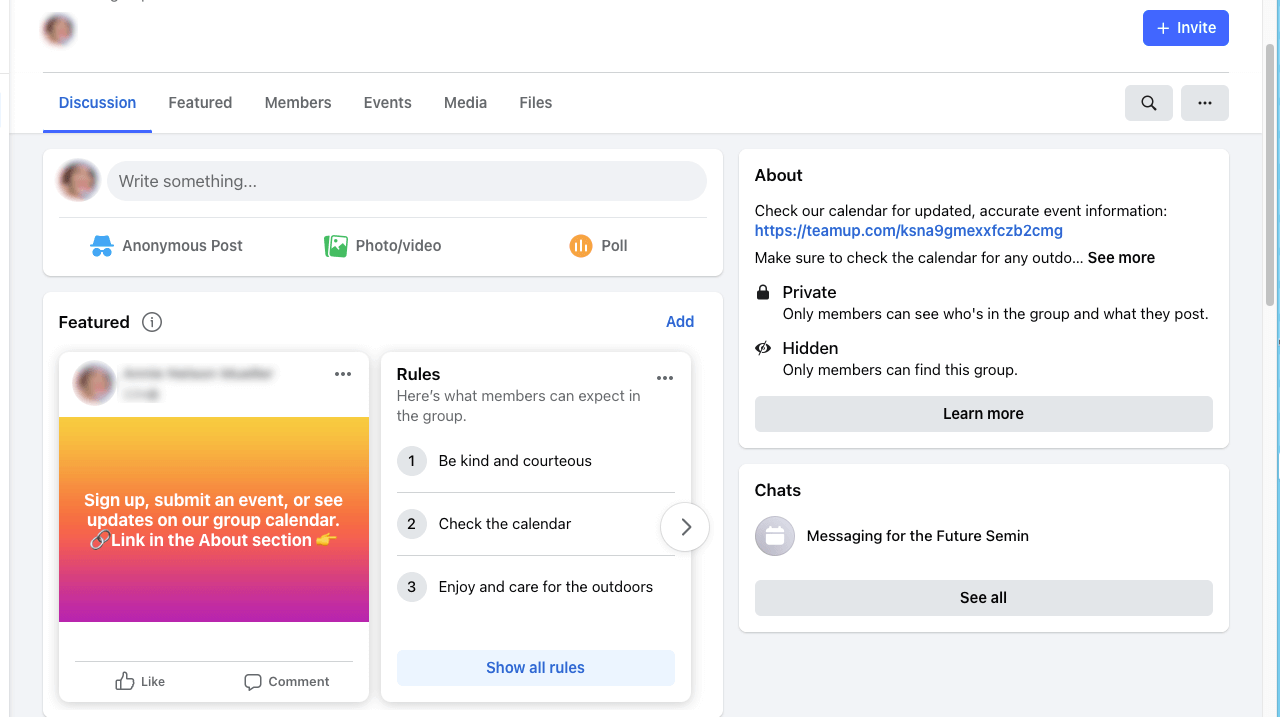Click See all chats button
Image resolution: width=1280 pixels, height=720 pixels.
(x=984, y=598)
